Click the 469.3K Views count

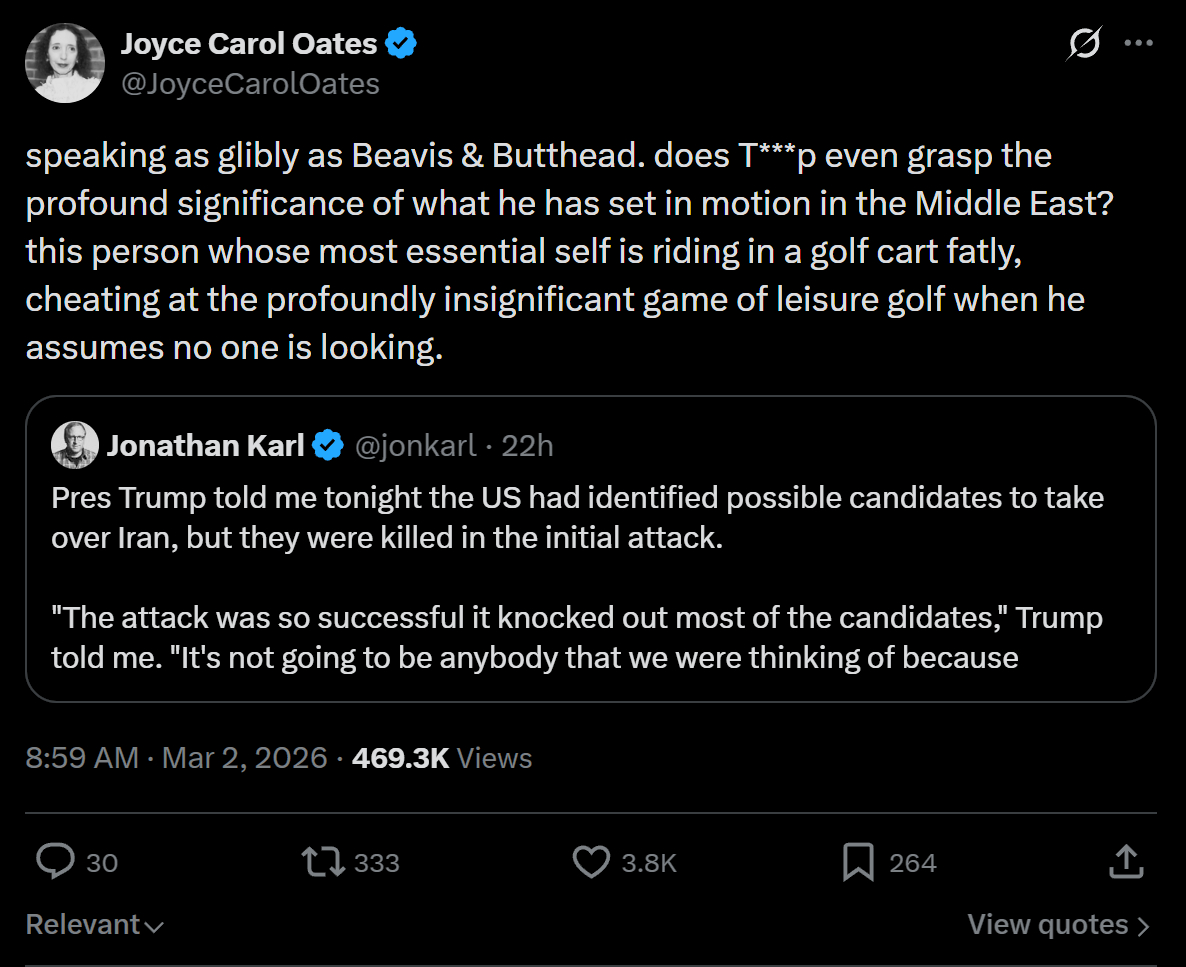click(x=442, y=758)
